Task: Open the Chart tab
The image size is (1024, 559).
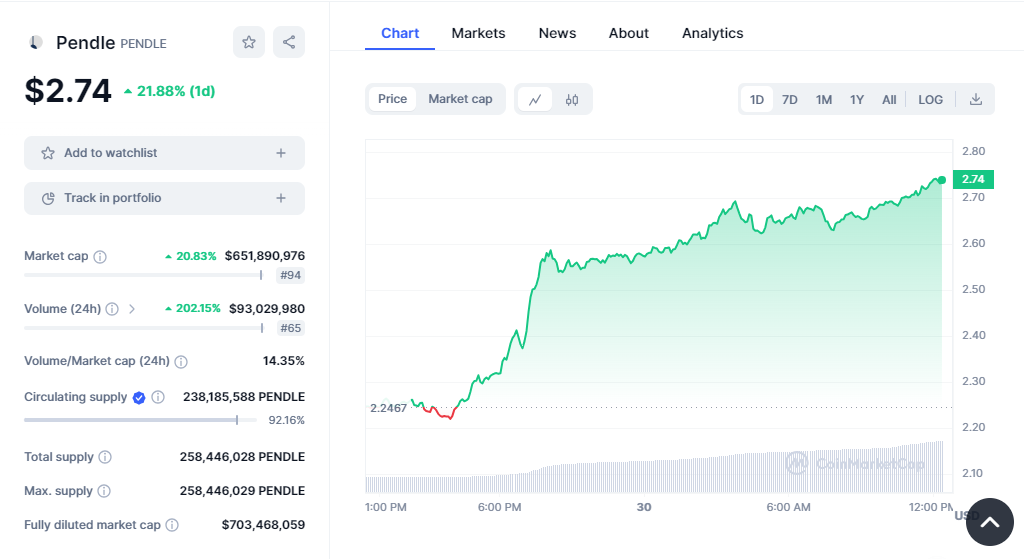Action: coord(400,33)
